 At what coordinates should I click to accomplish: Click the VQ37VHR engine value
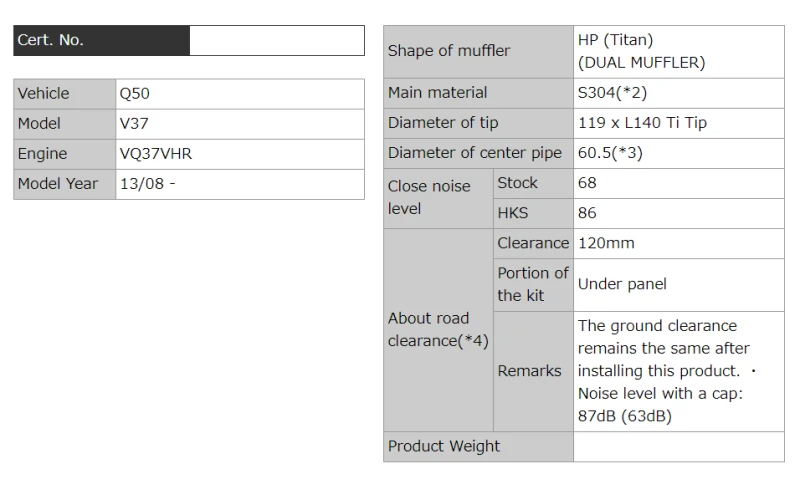239,154
